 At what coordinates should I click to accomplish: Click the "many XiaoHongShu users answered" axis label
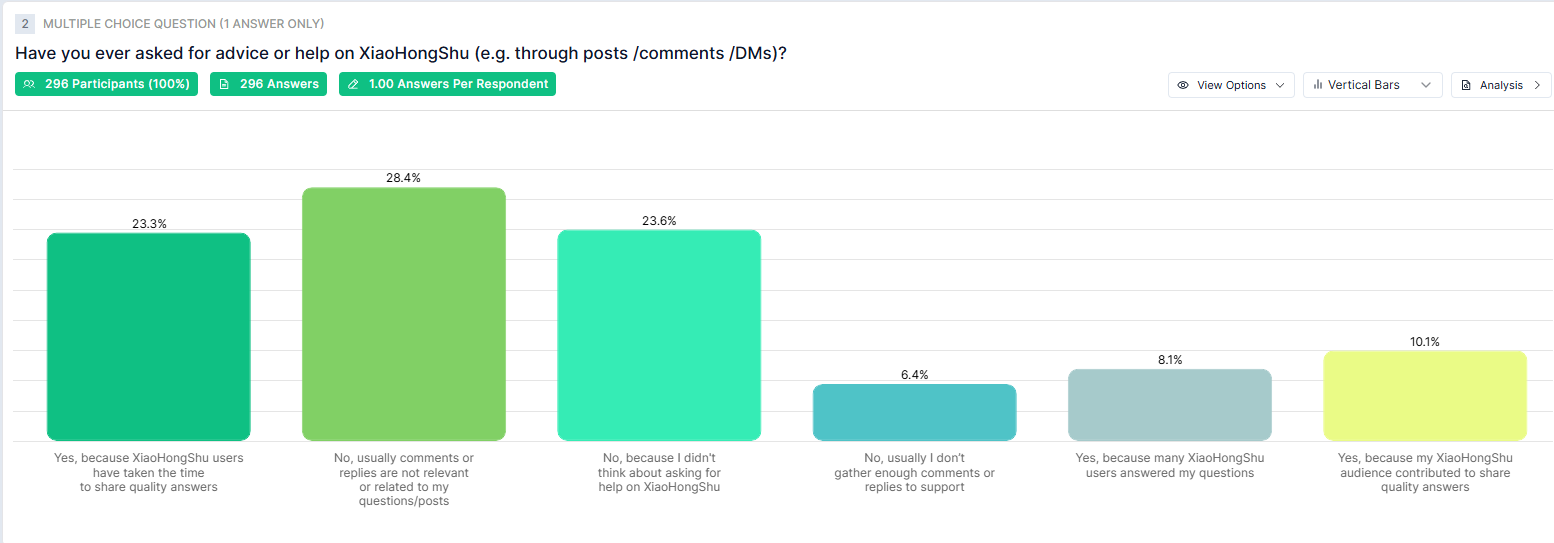[1170, 465]
